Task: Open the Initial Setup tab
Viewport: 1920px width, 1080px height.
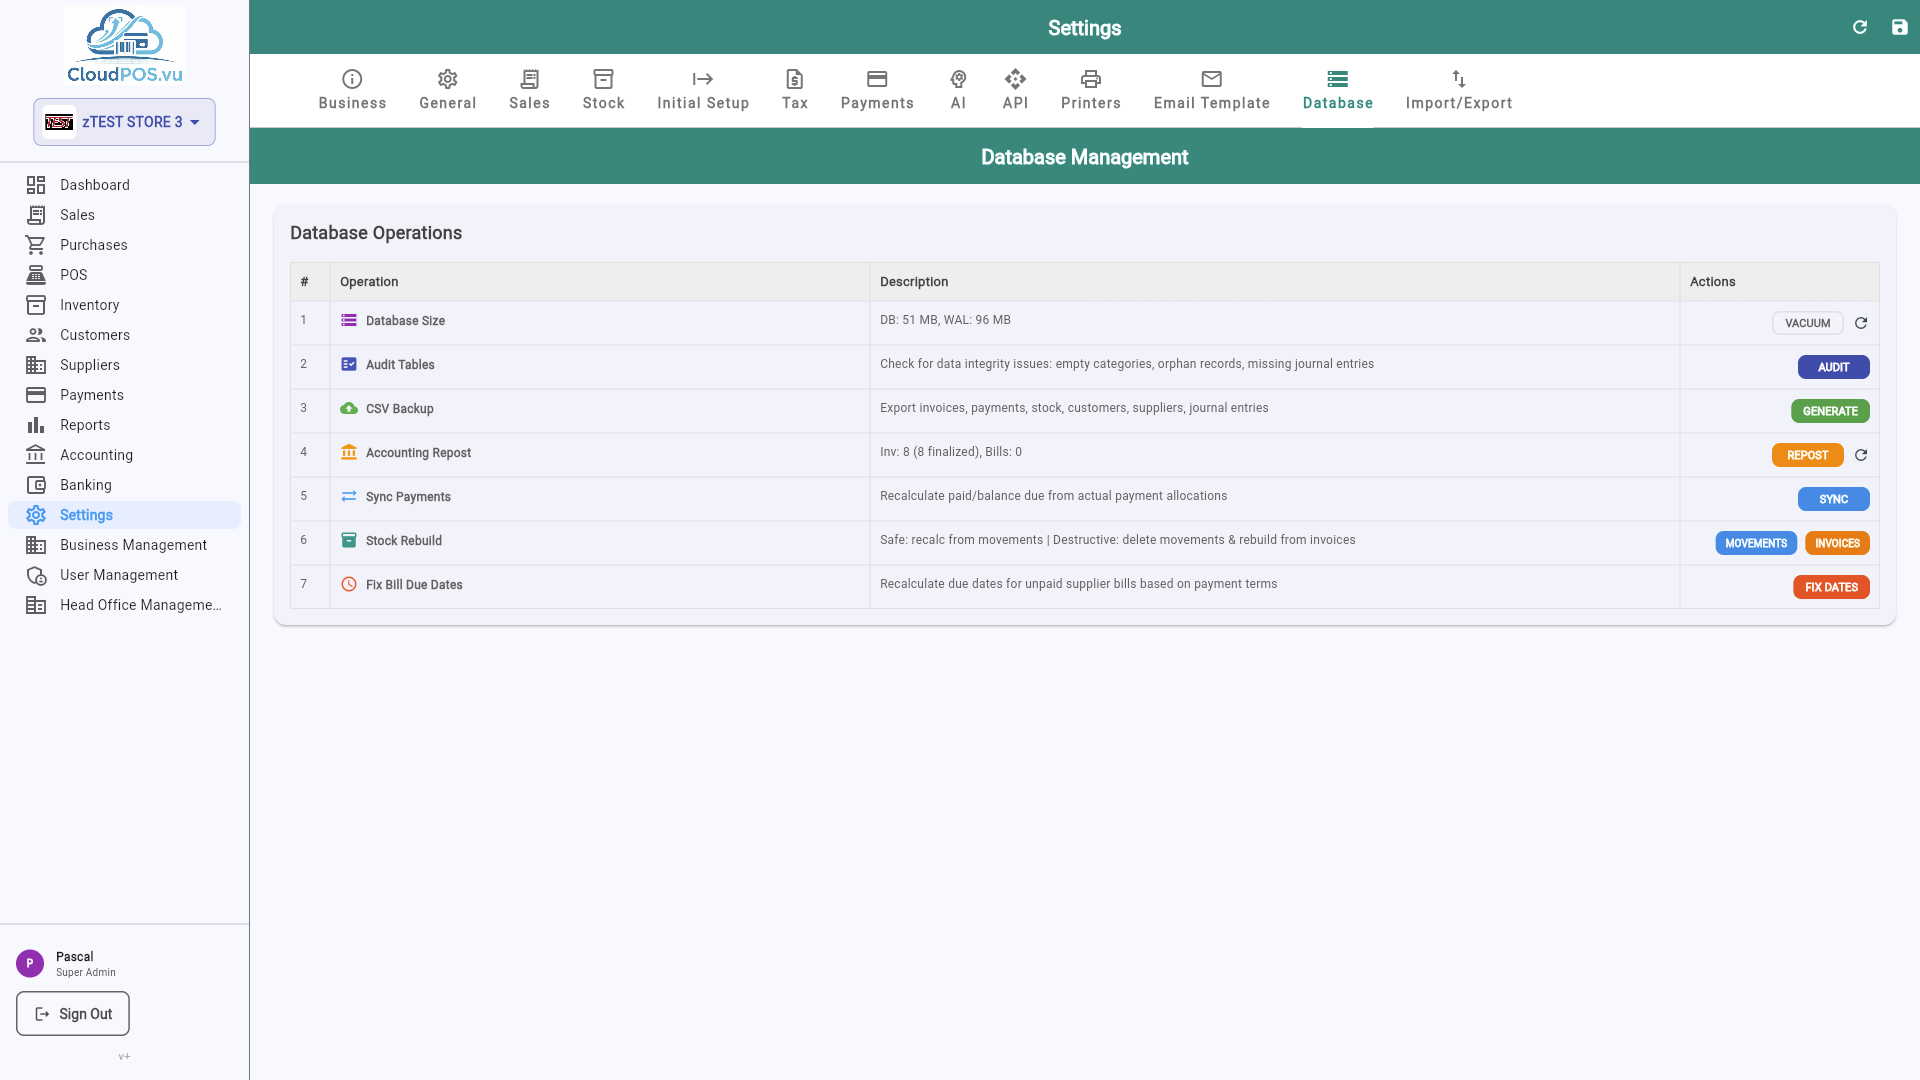Action: (x=703, y=90)
